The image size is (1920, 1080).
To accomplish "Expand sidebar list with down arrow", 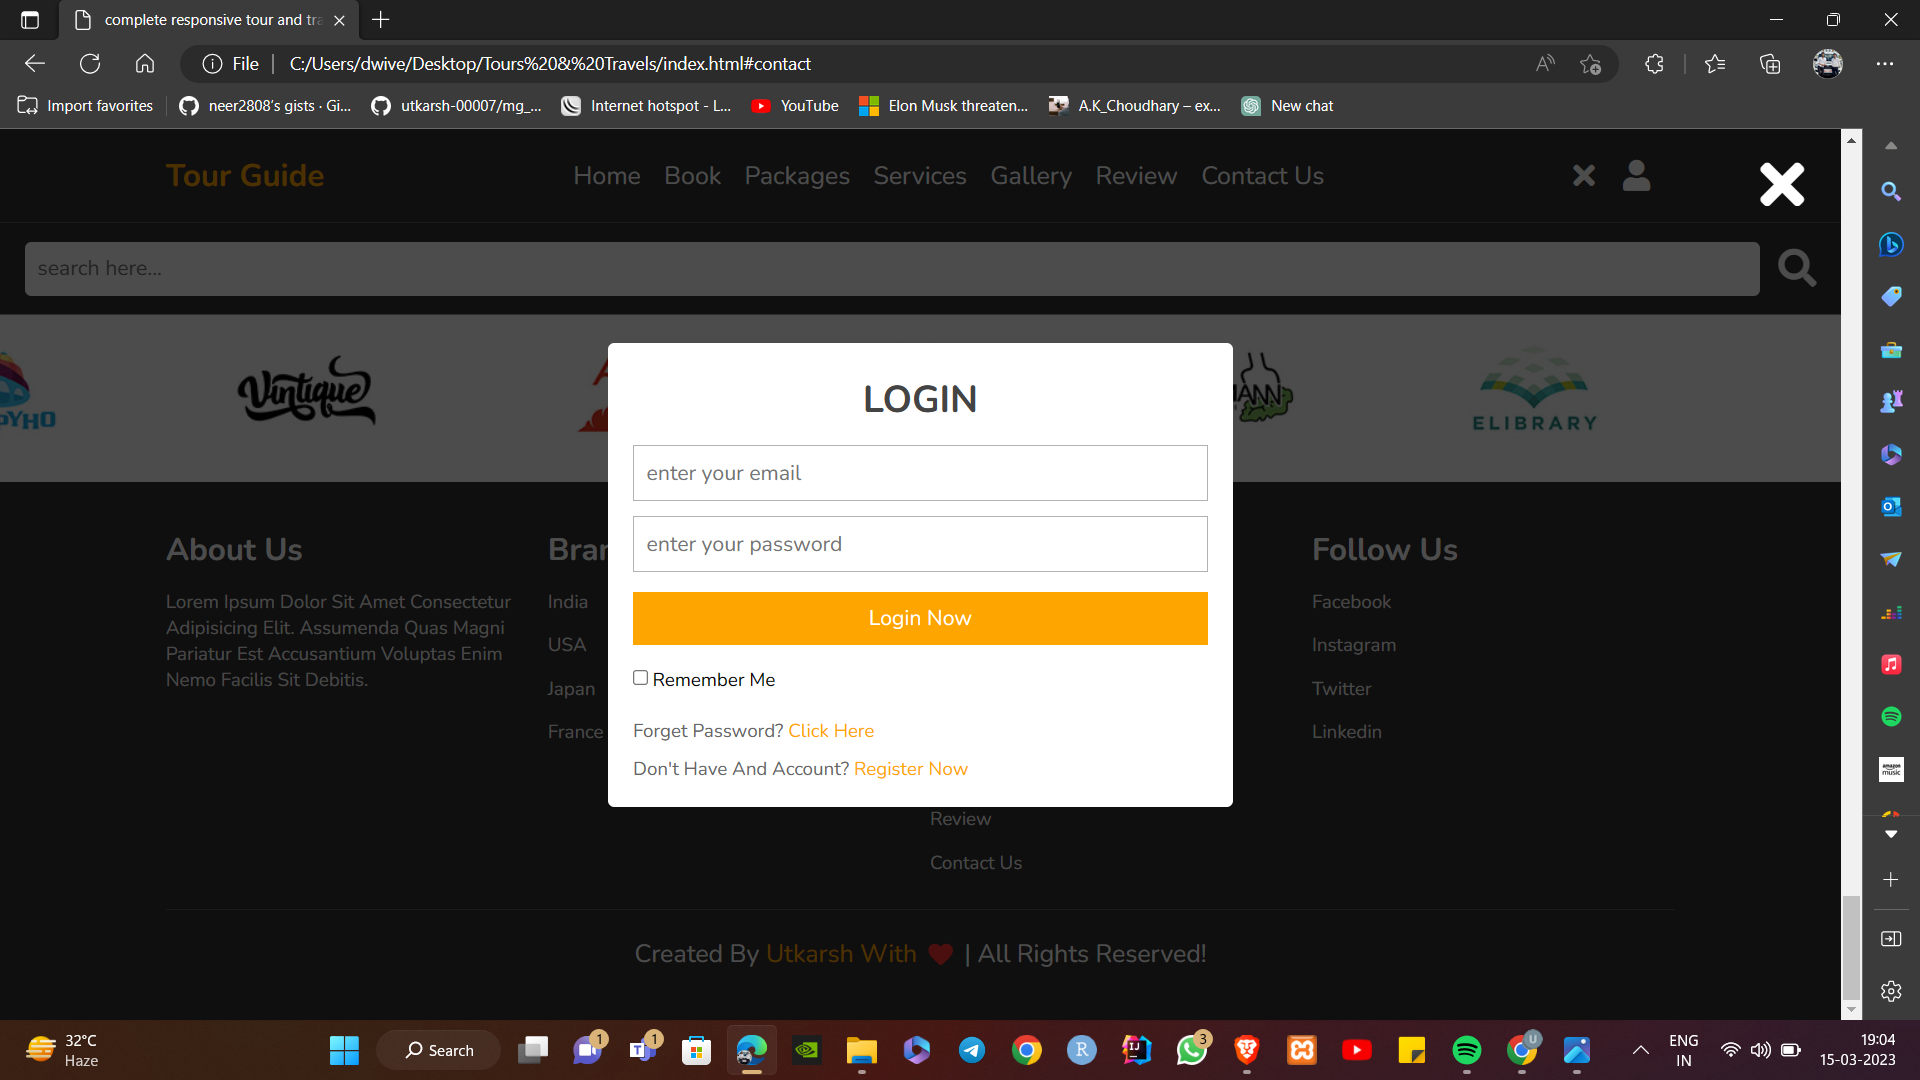I will point(1890,834).
